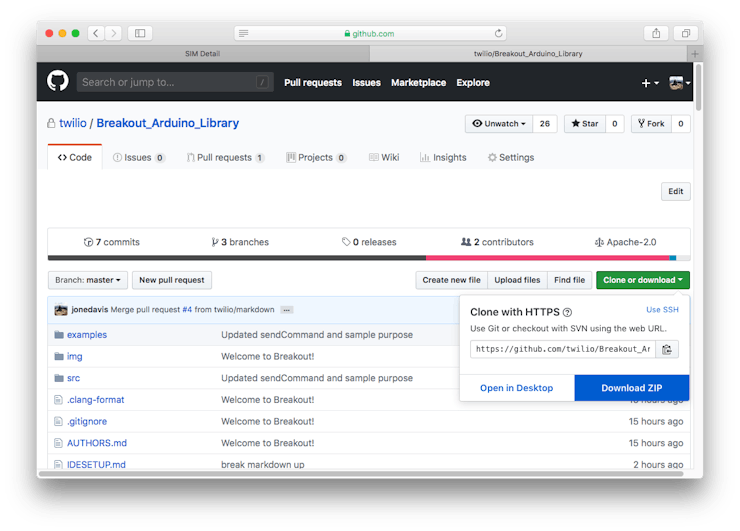Click the img folder icon

coord(59,356)
